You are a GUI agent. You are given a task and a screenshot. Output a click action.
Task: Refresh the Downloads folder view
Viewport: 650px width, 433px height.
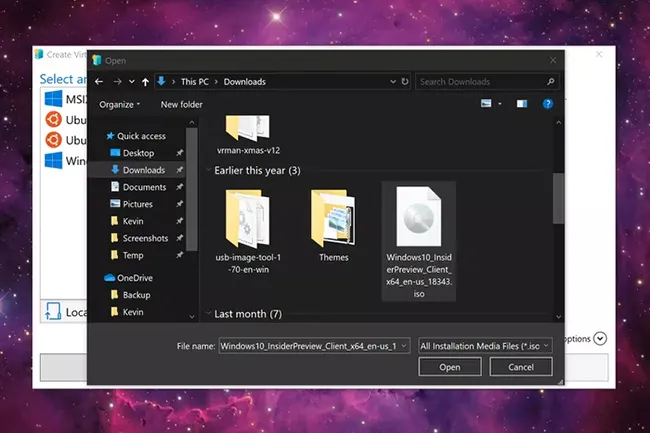pos(403,81)
